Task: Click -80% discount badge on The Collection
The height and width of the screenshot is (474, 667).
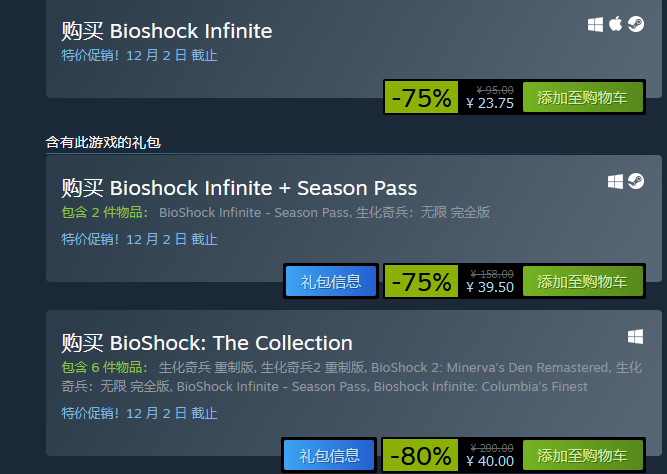Action: 421,455
